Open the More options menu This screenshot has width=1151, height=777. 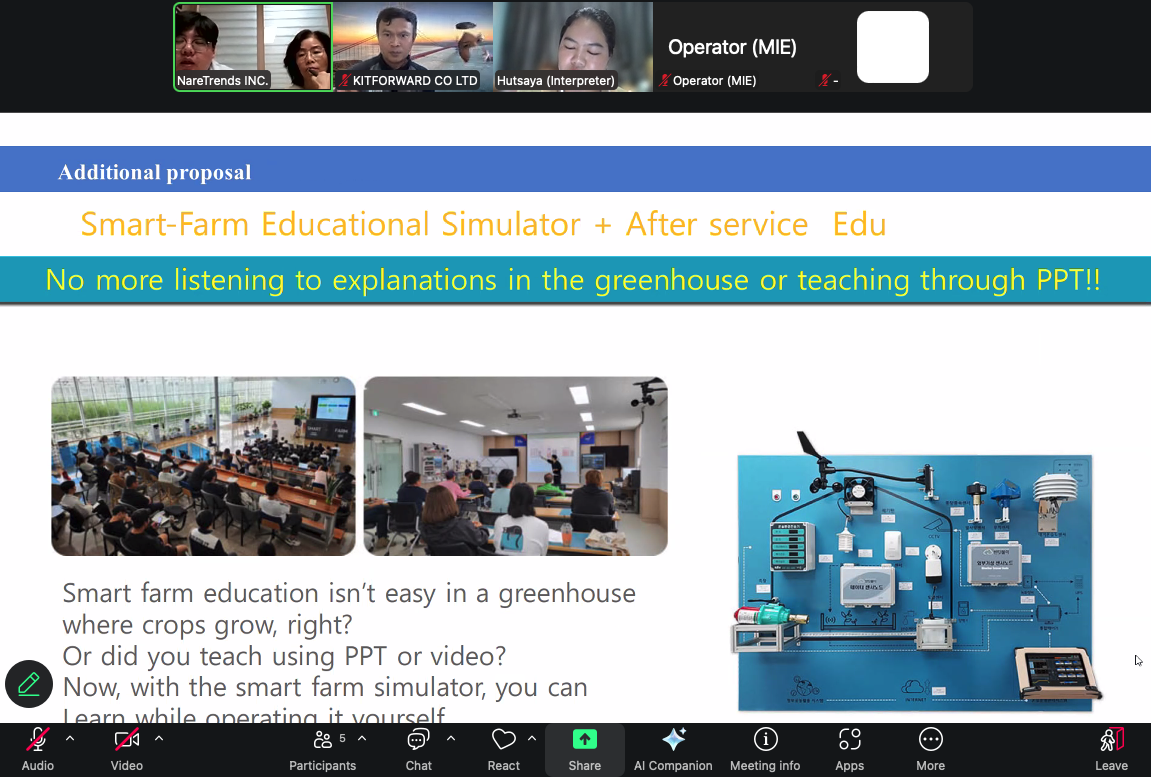(x=930, y=749)
